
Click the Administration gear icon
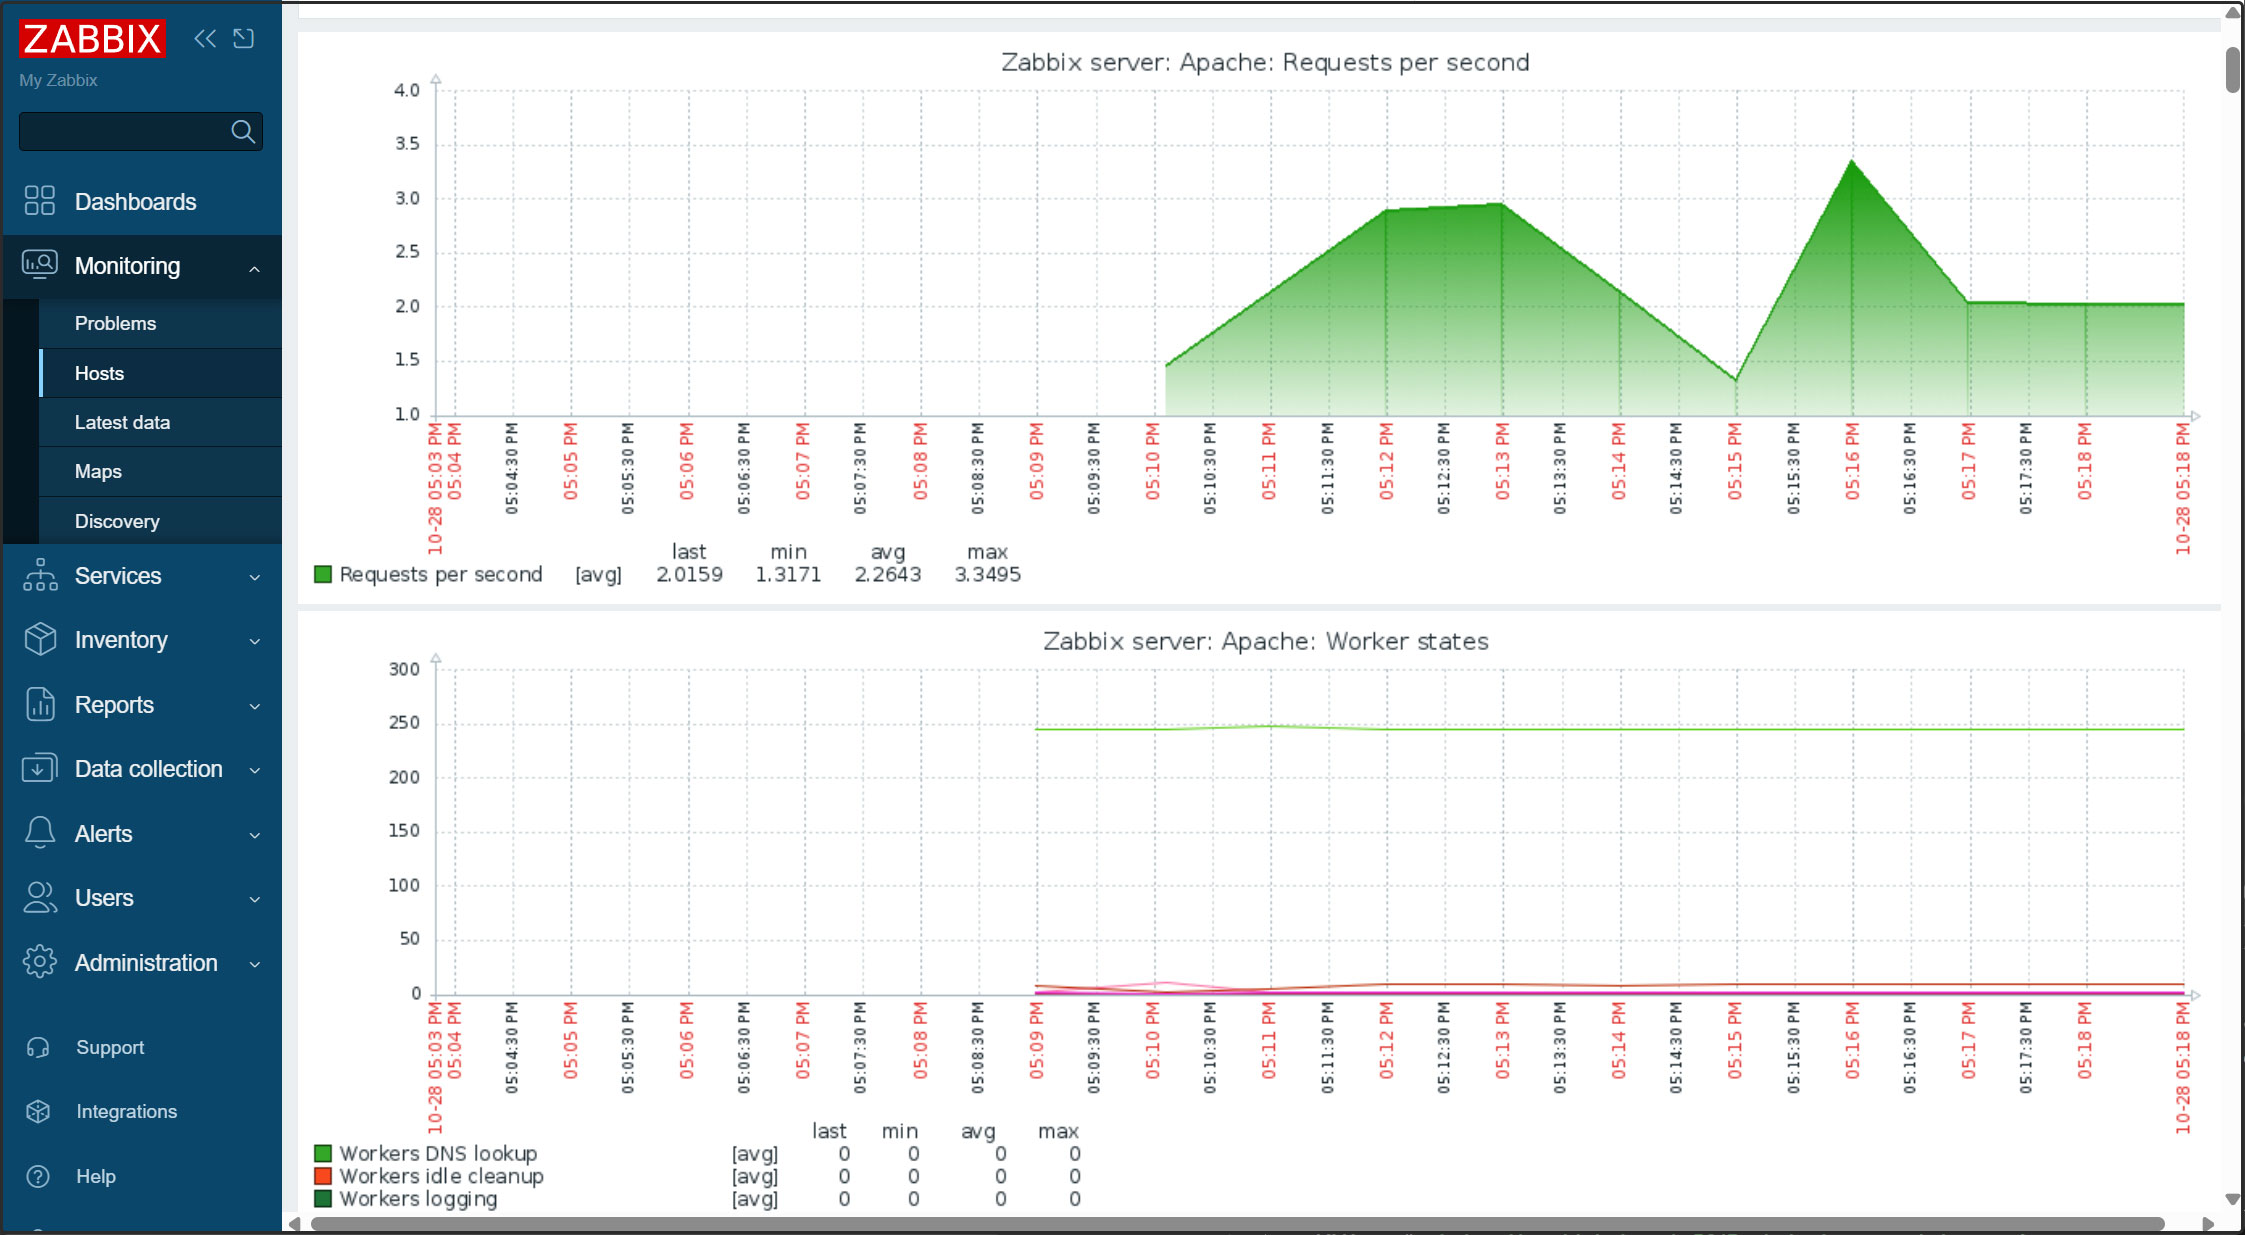(40, 962)
